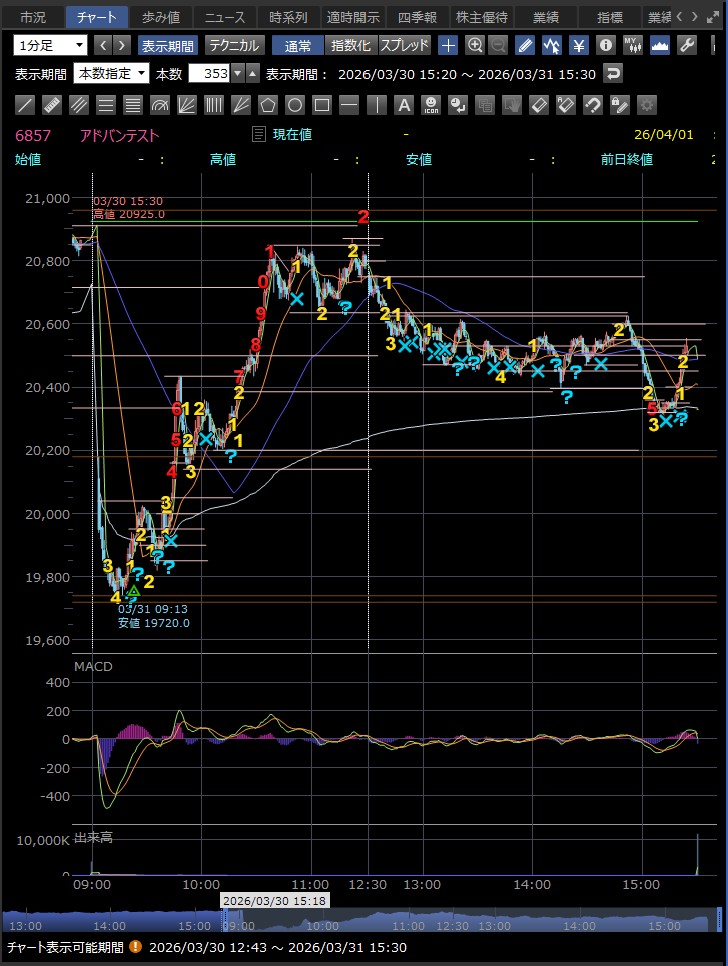Screen dimensions: 728x966
Task: Open the 四季報 tab
Action: pyautogui.click(x=417, y=17)
